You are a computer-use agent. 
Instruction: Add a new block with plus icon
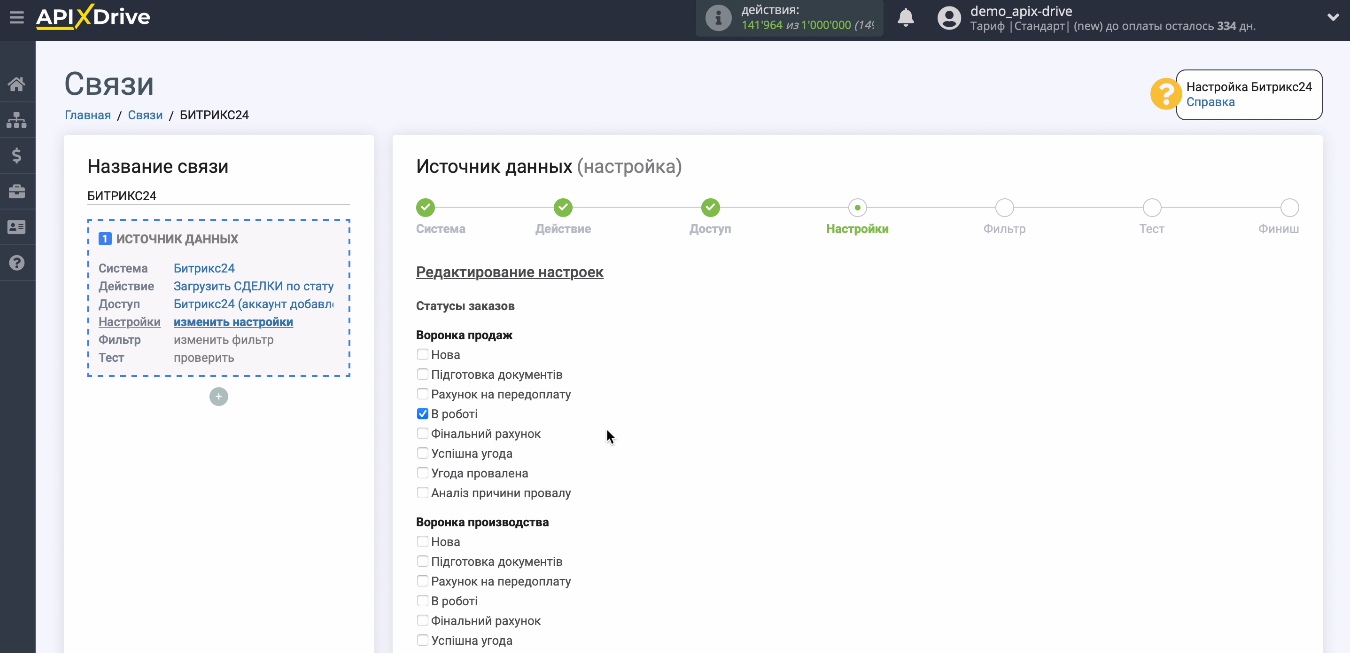coord(219,397)
